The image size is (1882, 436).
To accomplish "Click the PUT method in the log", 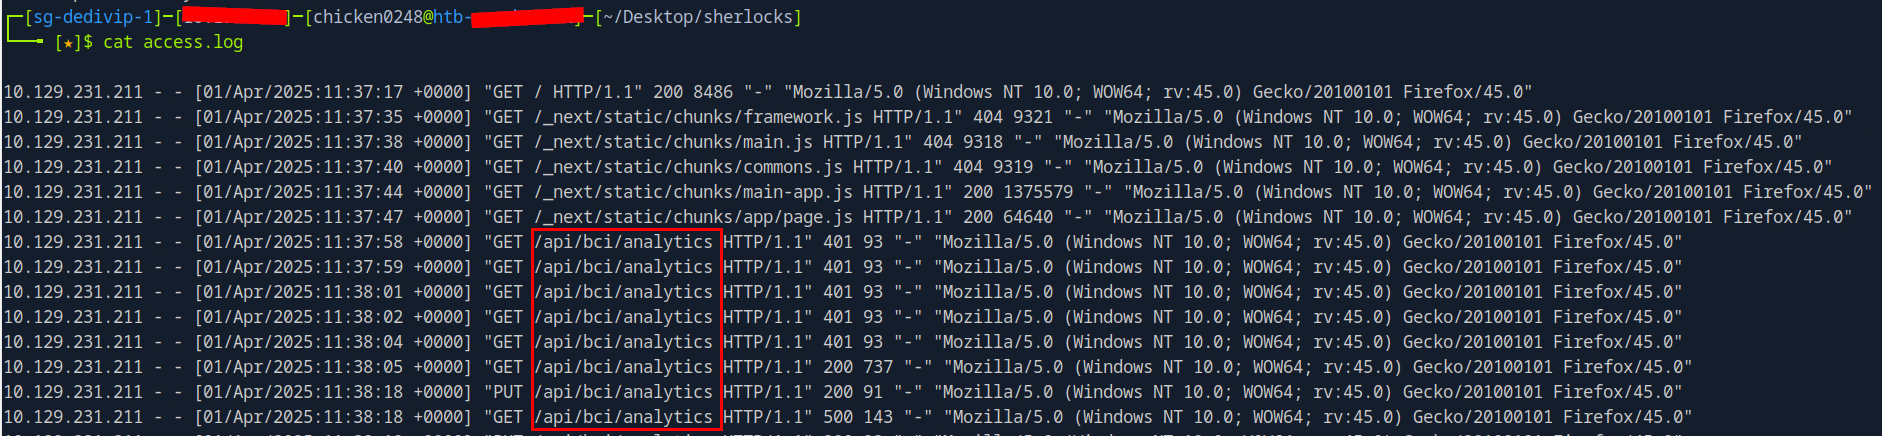I will tap(507, 392).
